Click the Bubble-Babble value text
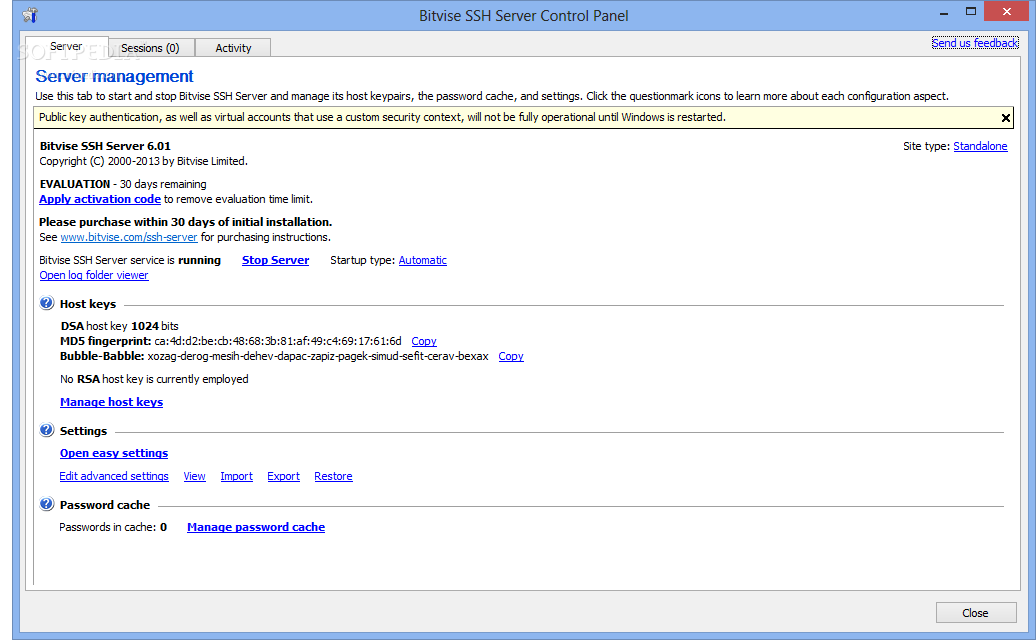This screenshot has height=640, width=1036. click(318, 356)
